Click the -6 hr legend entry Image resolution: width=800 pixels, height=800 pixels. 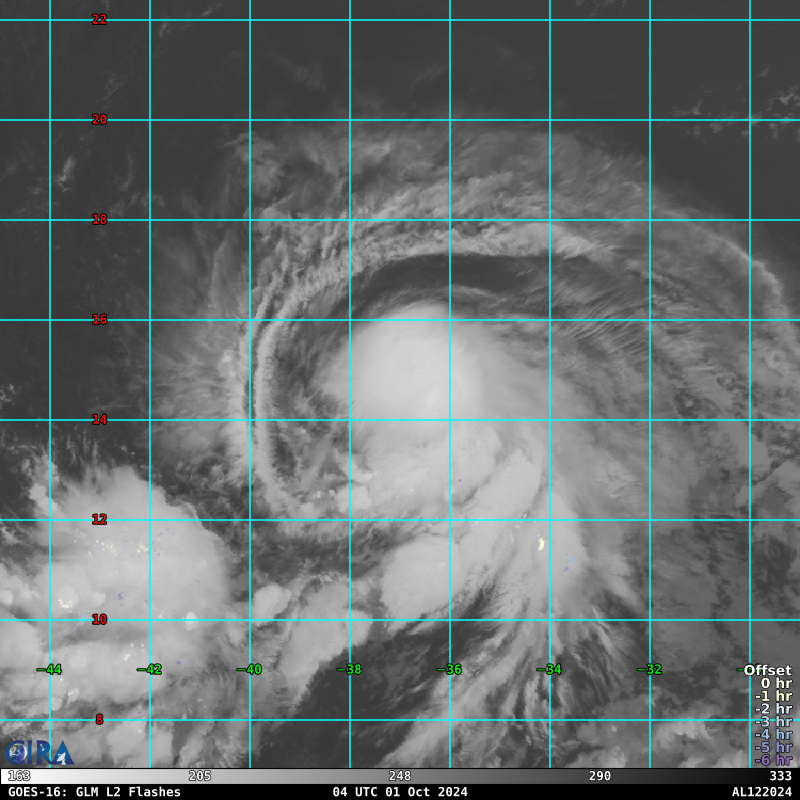pos(773,760)
